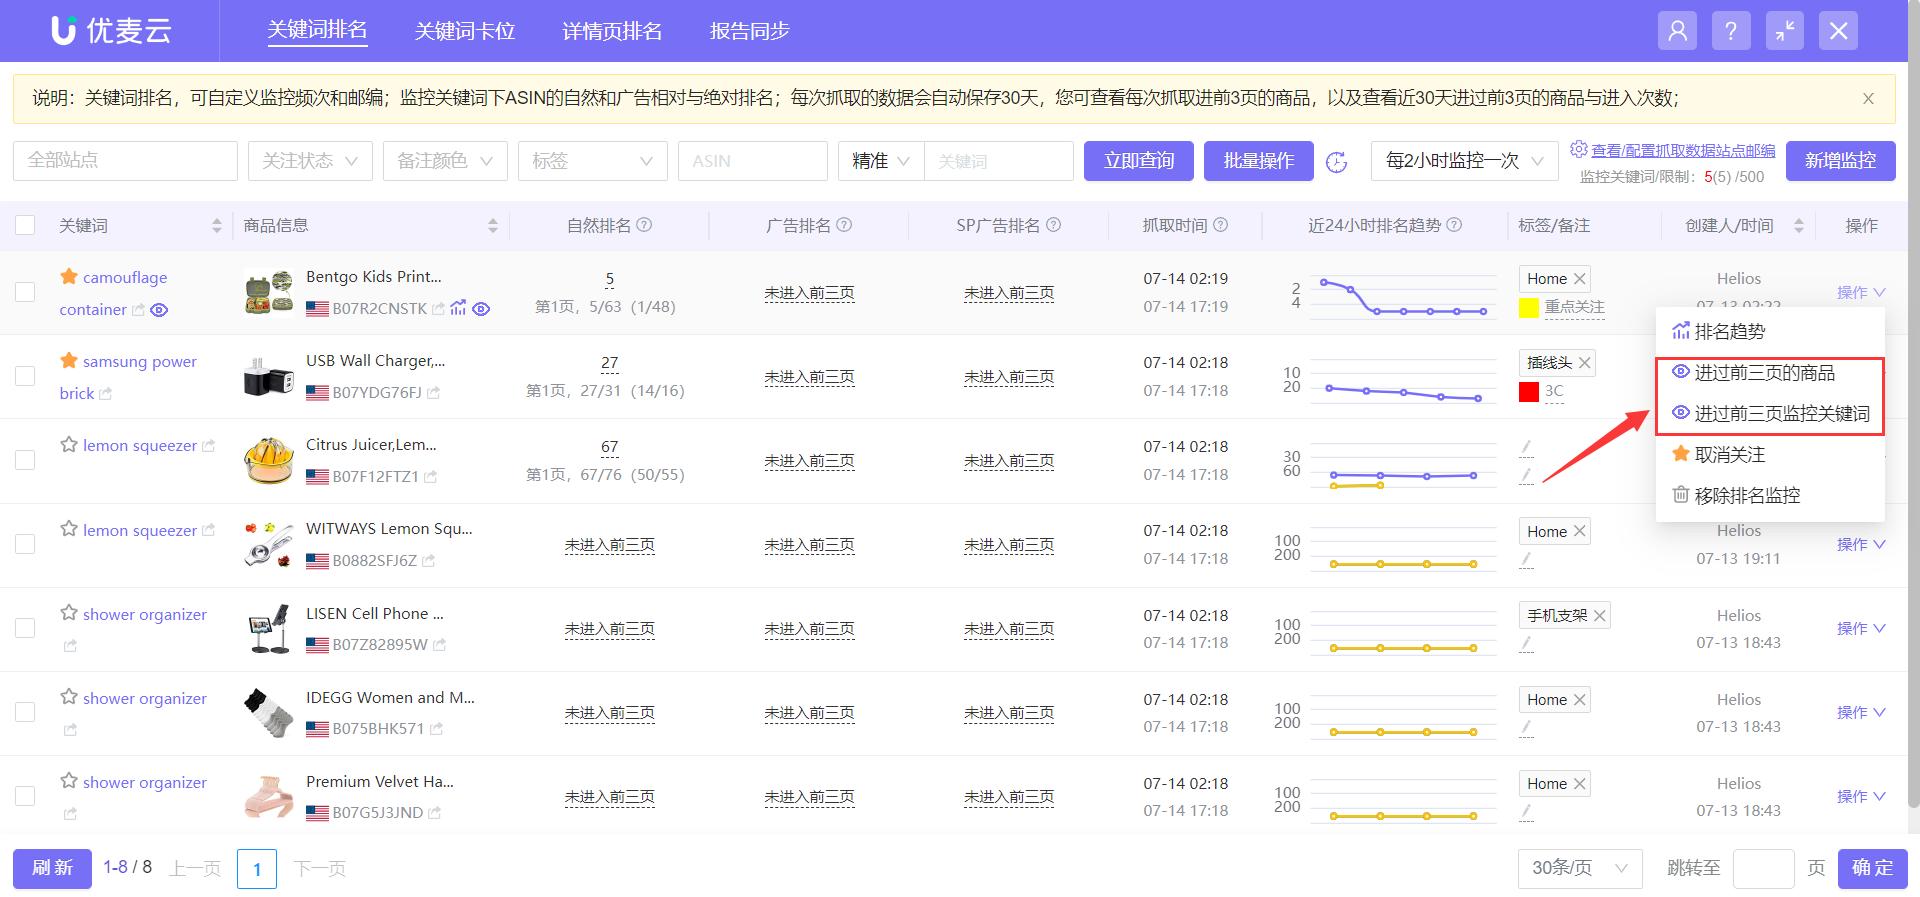Viewport: 1920px width, 897px height.
Task: Check the IDEGG Women row checkbox
Action: 25,712
